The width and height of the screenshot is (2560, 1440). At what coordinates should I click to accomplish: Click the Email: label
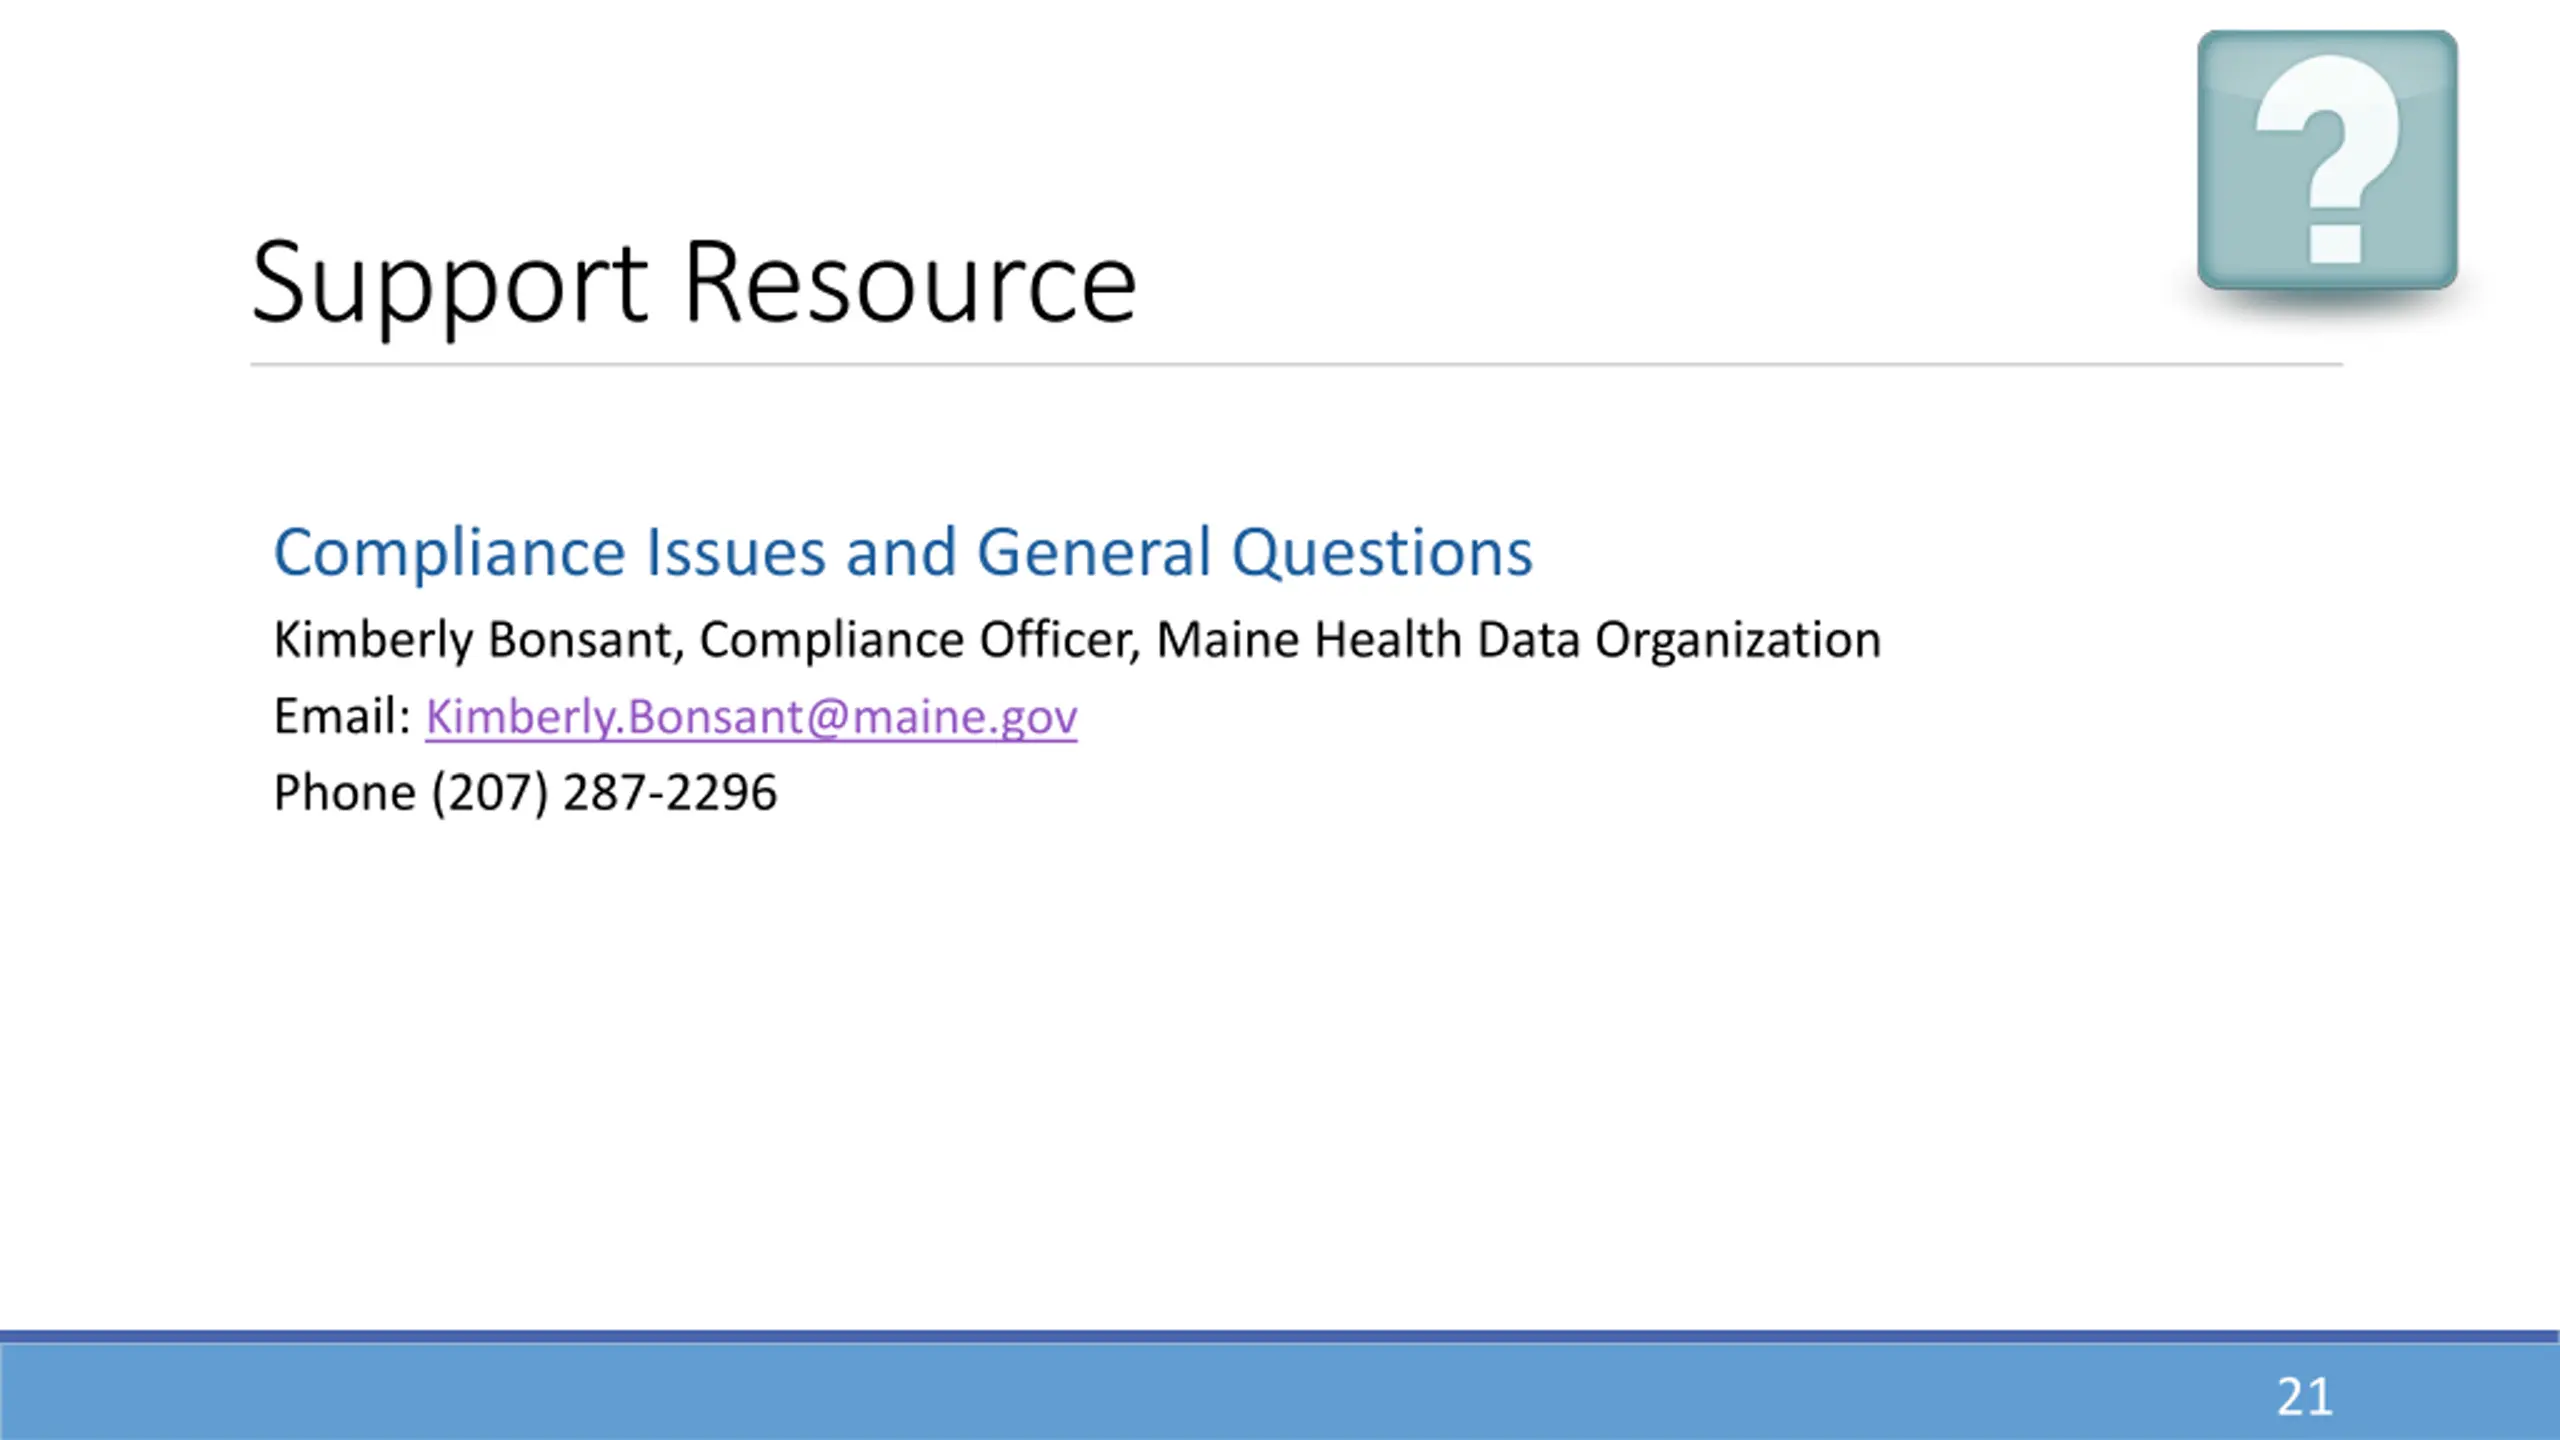click(342, 716)
